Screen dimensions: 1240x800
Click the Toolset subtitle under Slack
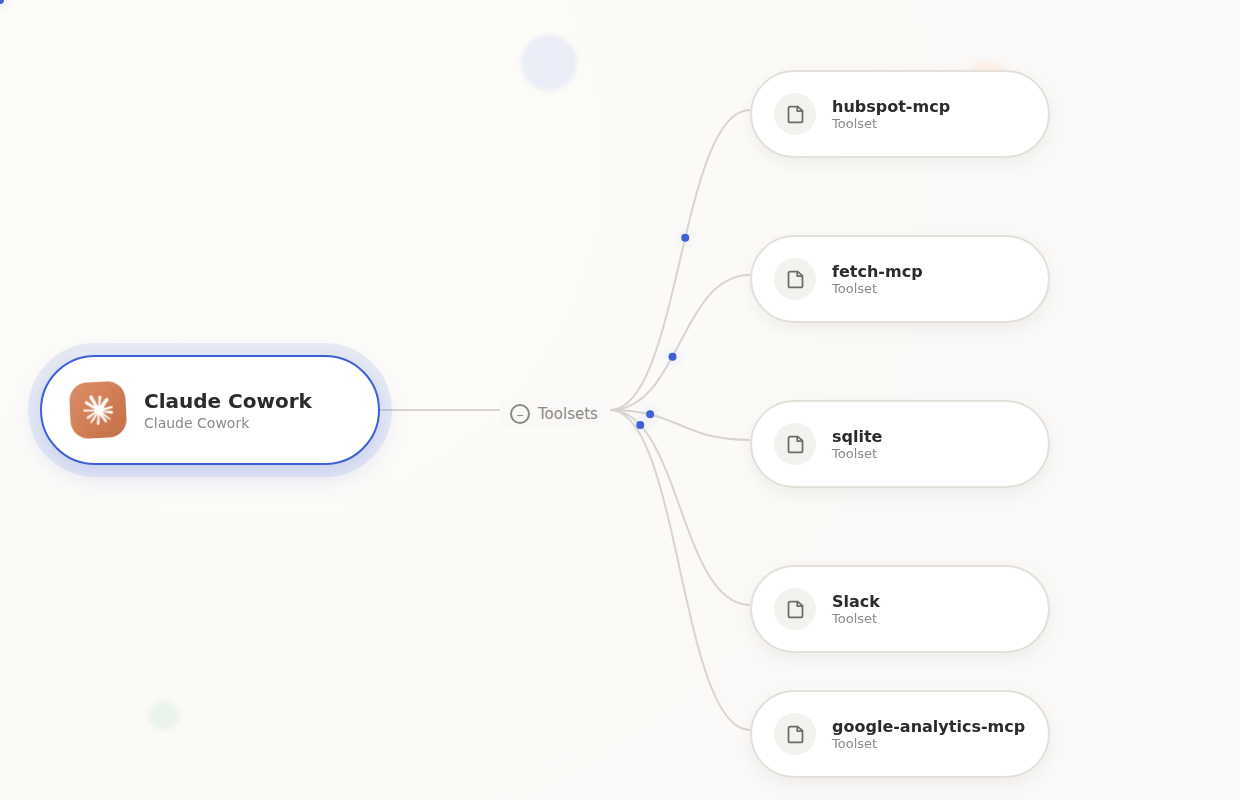[x=854, y=619]
